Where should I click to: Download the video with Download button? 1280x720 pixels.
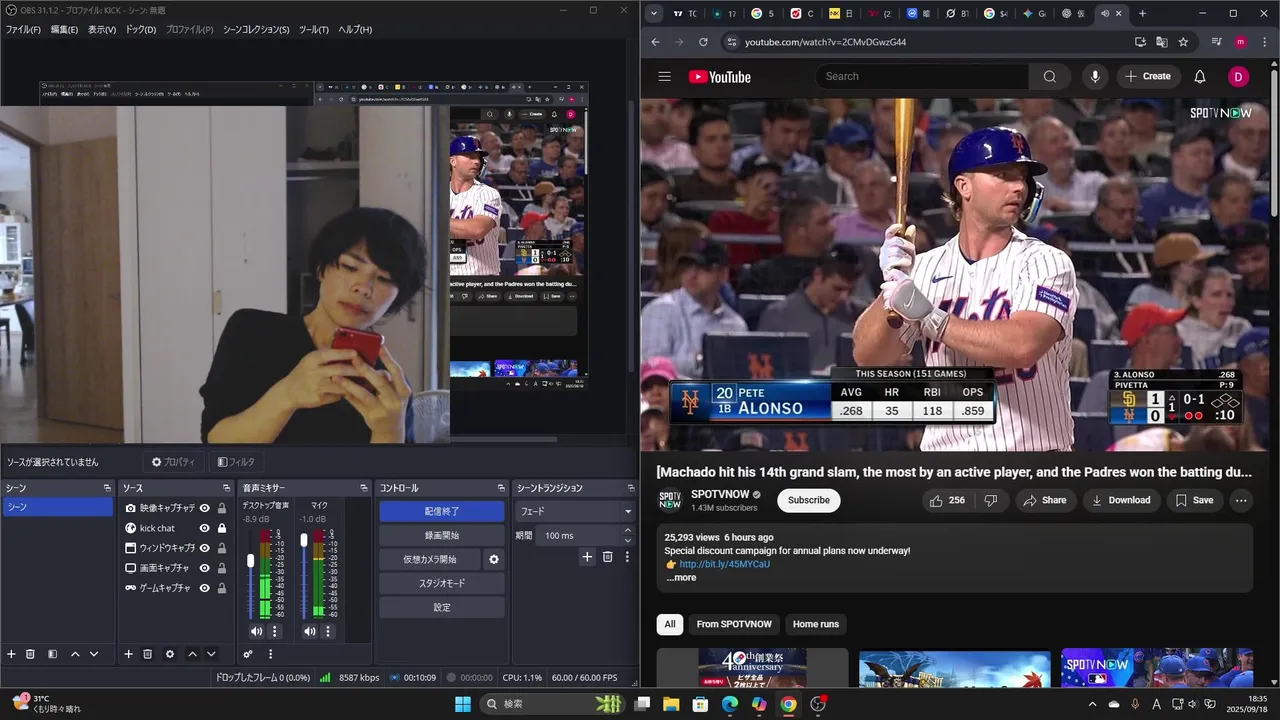point(1120,500)
